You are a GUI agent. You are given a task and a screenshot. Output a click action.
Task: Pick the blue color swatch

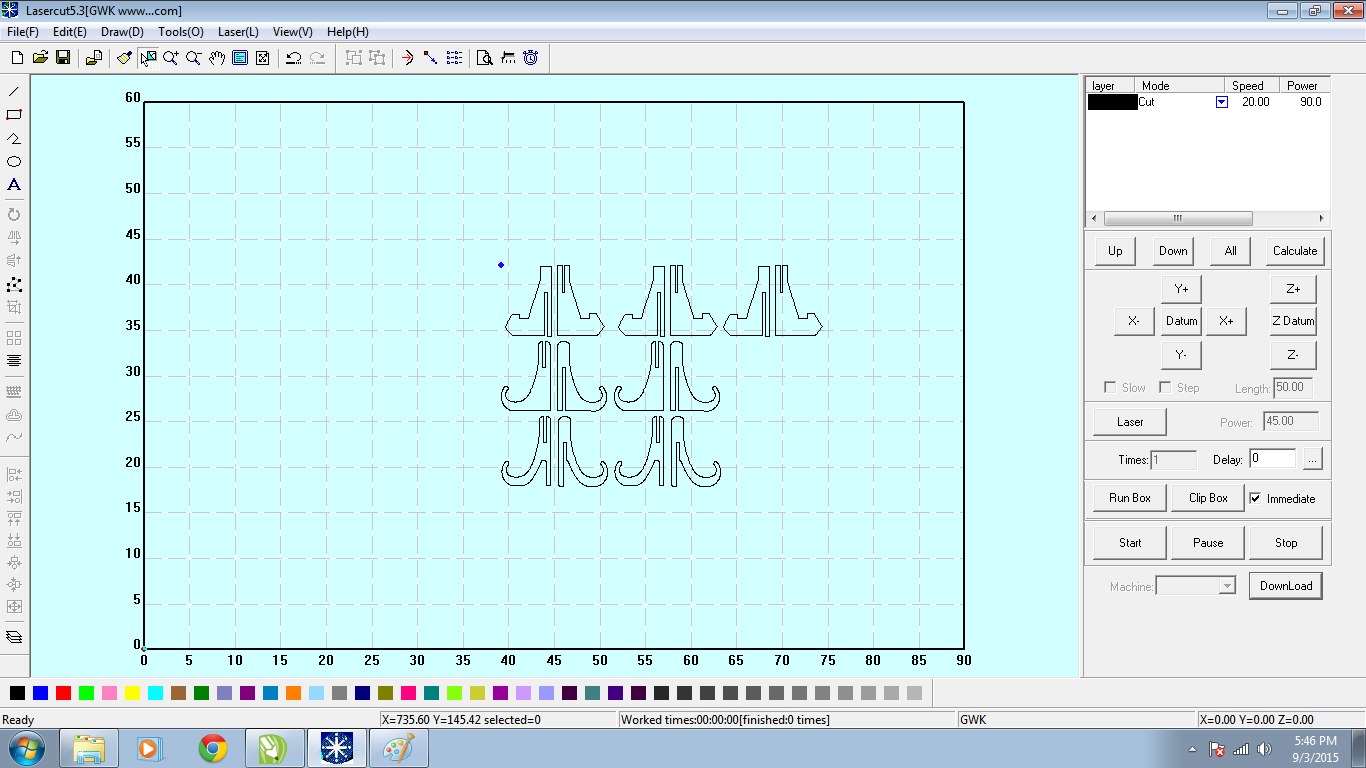[40, 693]
